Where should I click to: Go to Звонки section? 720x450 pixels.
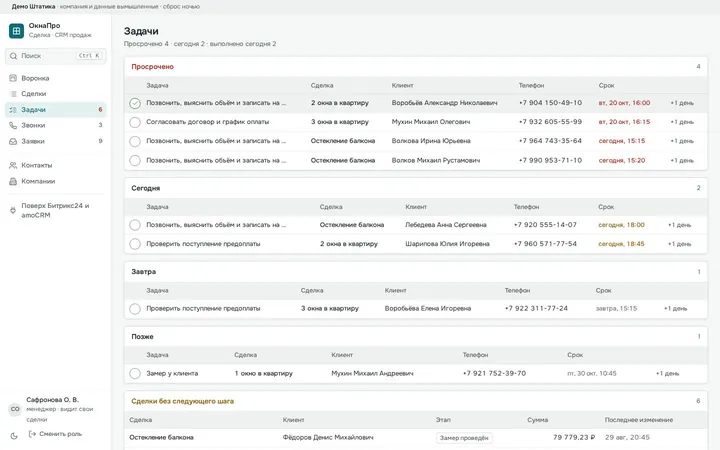(x=56, y=125)
